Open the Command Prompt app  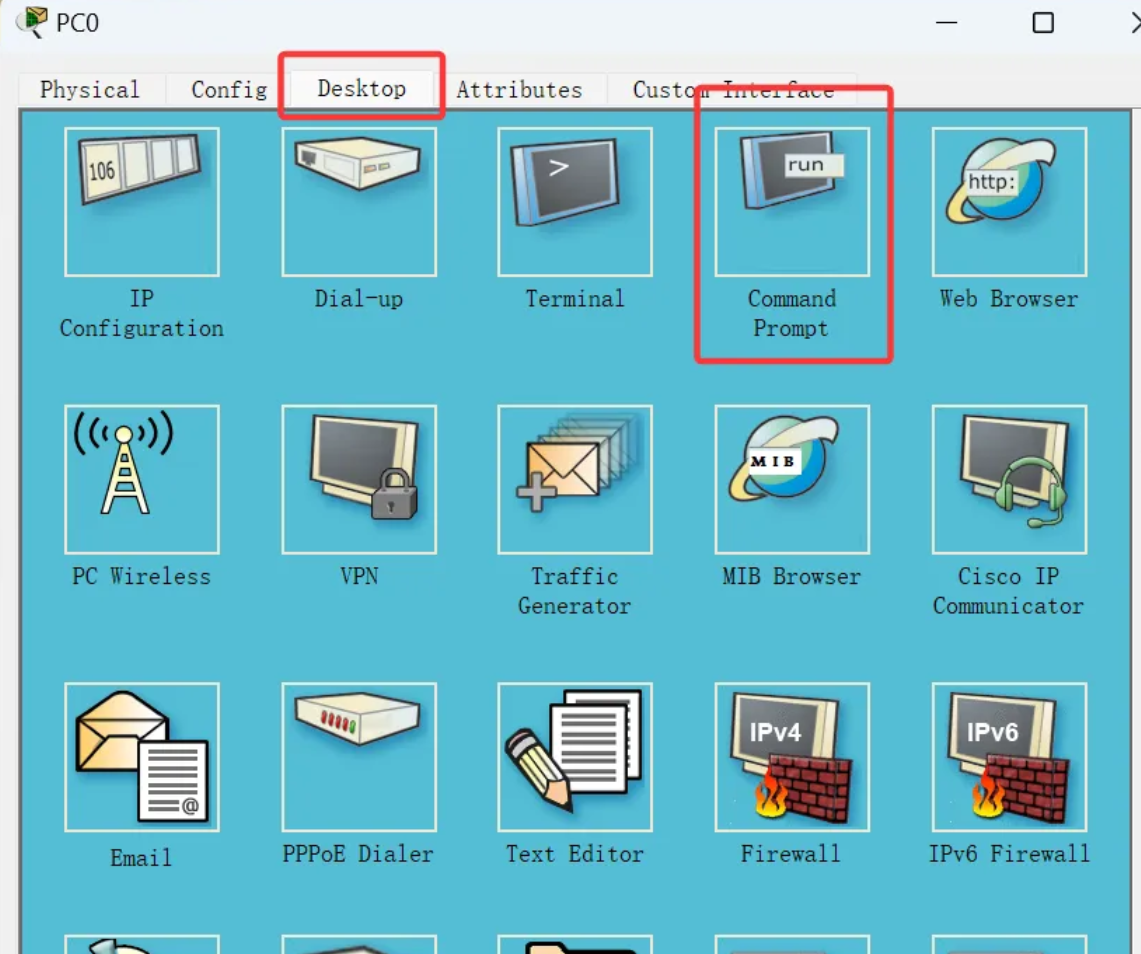click(792, 202)
